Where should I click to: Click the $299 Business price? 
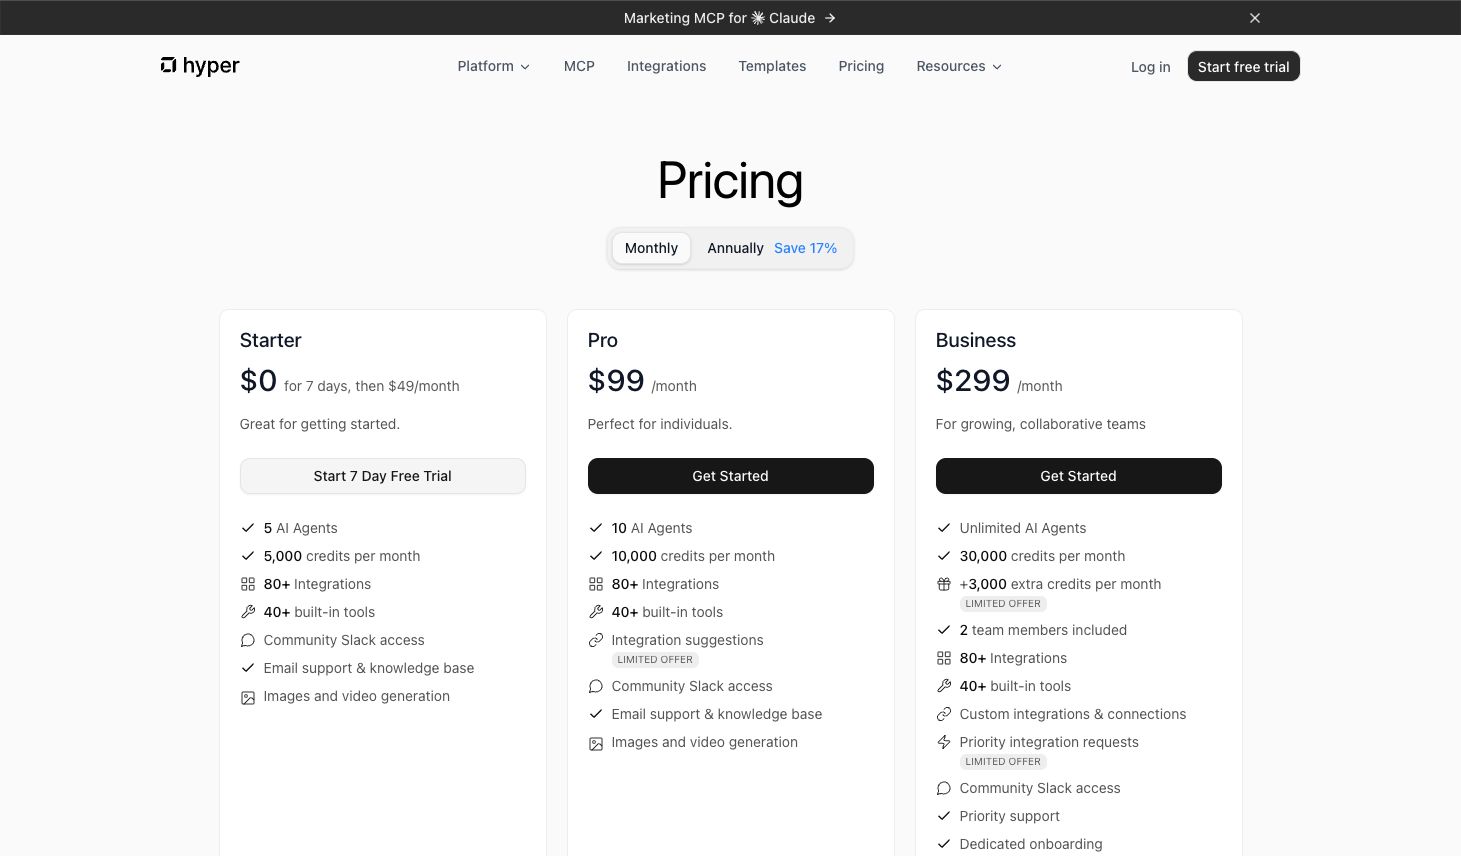click(x=973, y=380)
